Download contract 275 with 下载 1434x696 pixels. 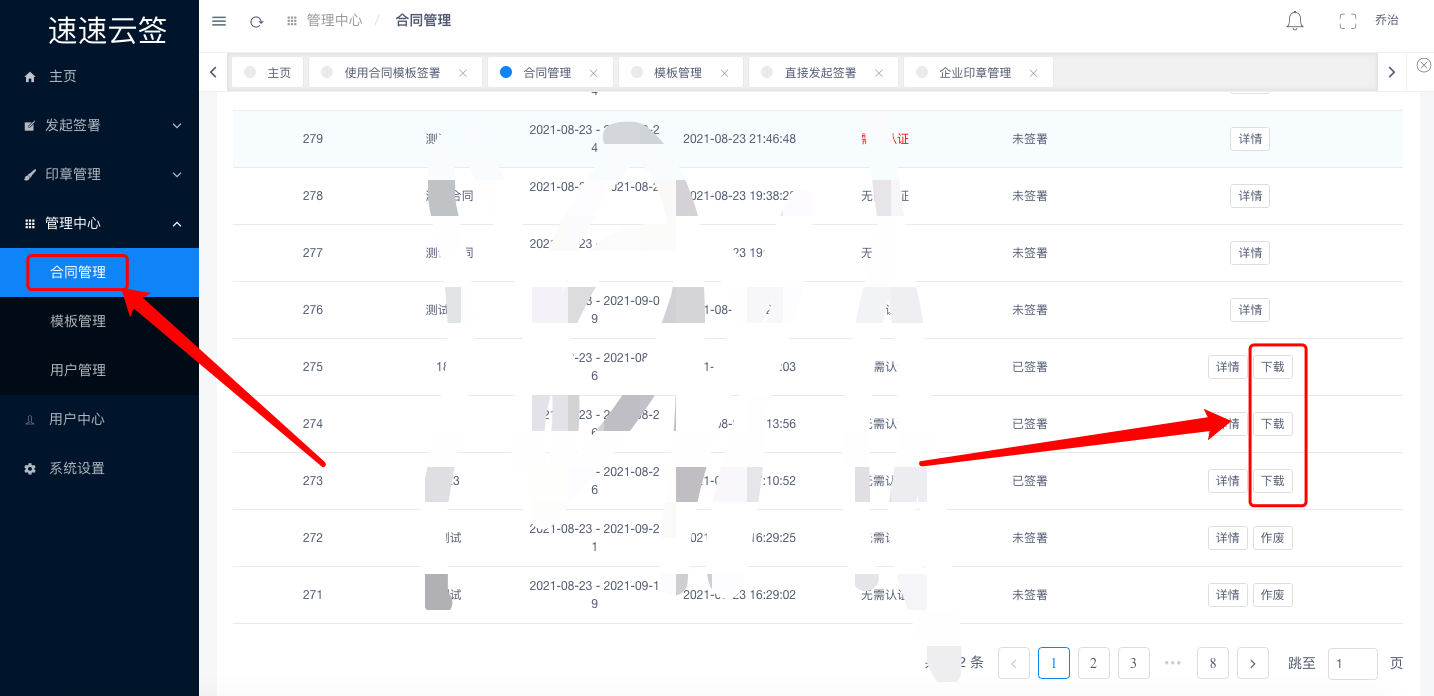pos(1272,367)
